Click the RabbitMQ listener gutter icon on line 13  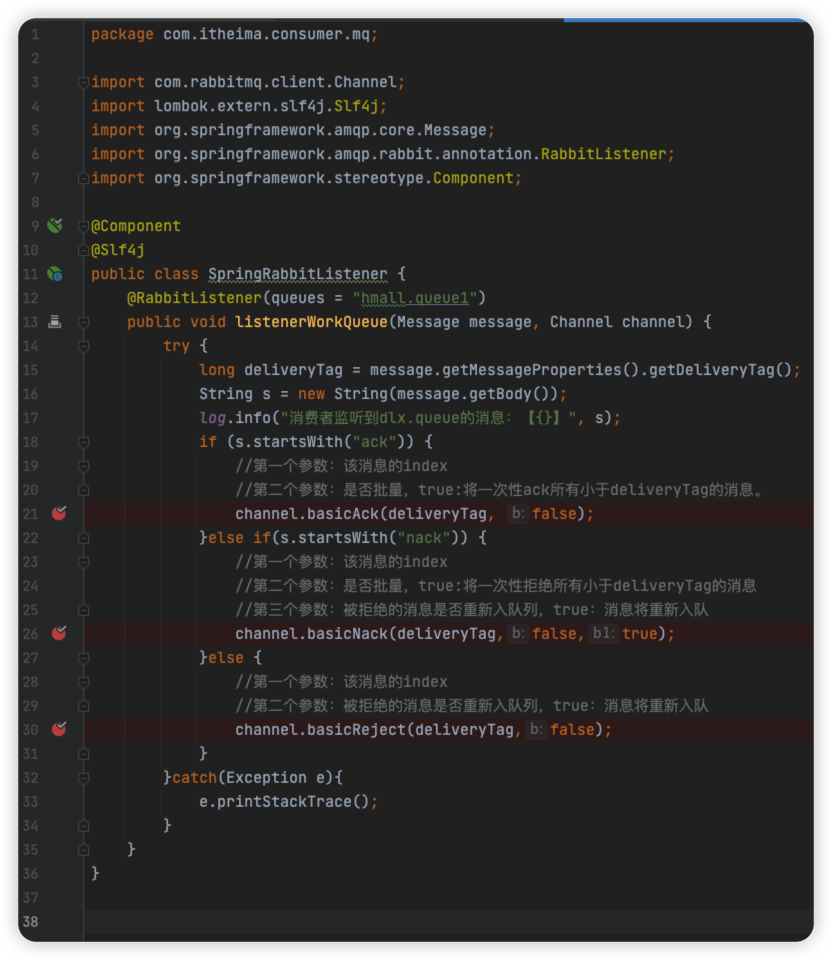[x=53, y=322]
